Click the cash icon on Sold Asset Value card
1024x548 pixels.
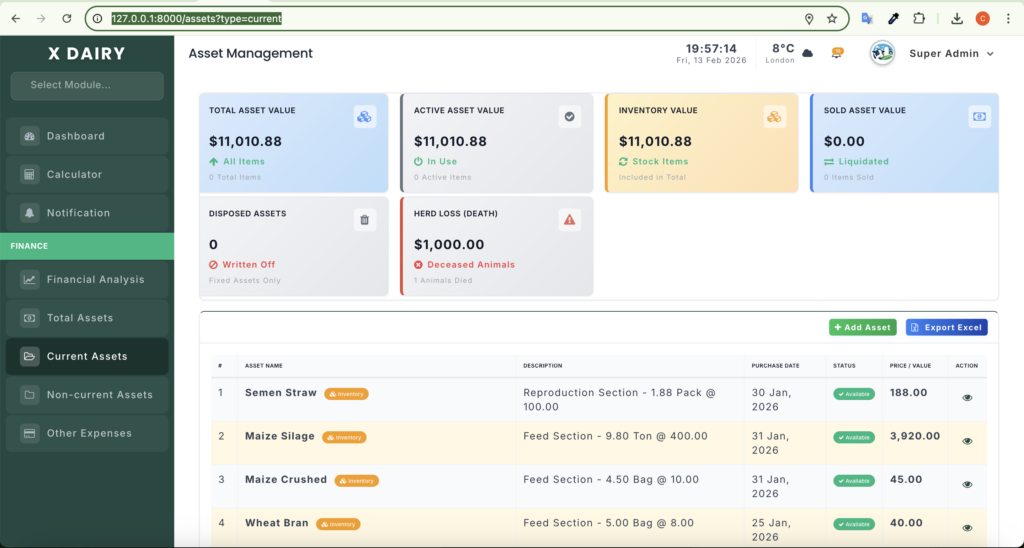point(979,117)
